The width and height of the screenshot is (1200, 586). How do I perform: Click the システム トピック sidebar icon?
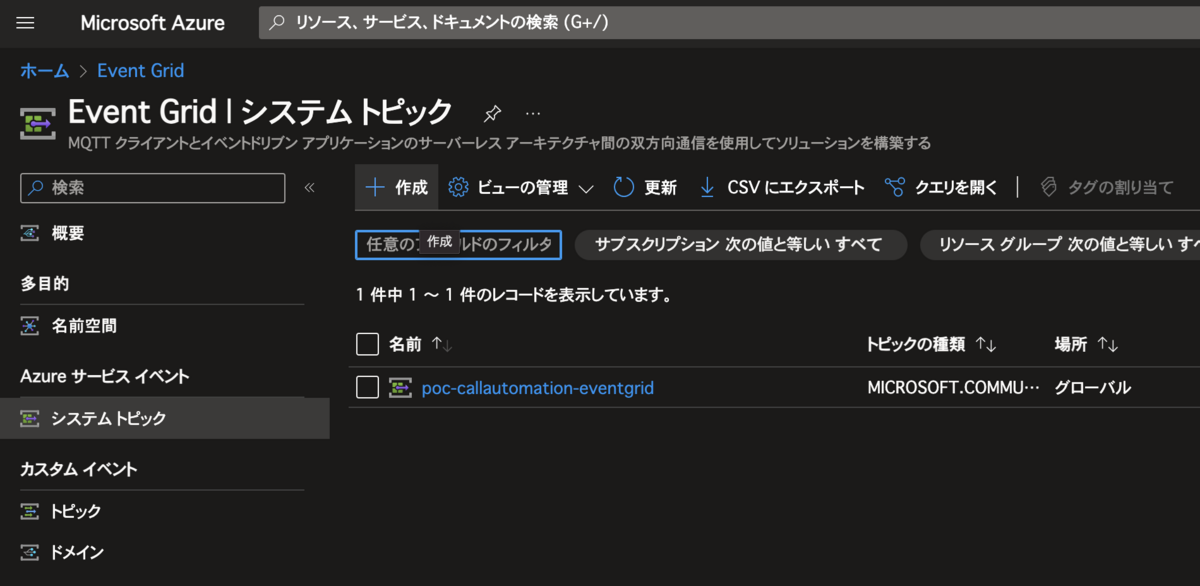click(30, 419)
